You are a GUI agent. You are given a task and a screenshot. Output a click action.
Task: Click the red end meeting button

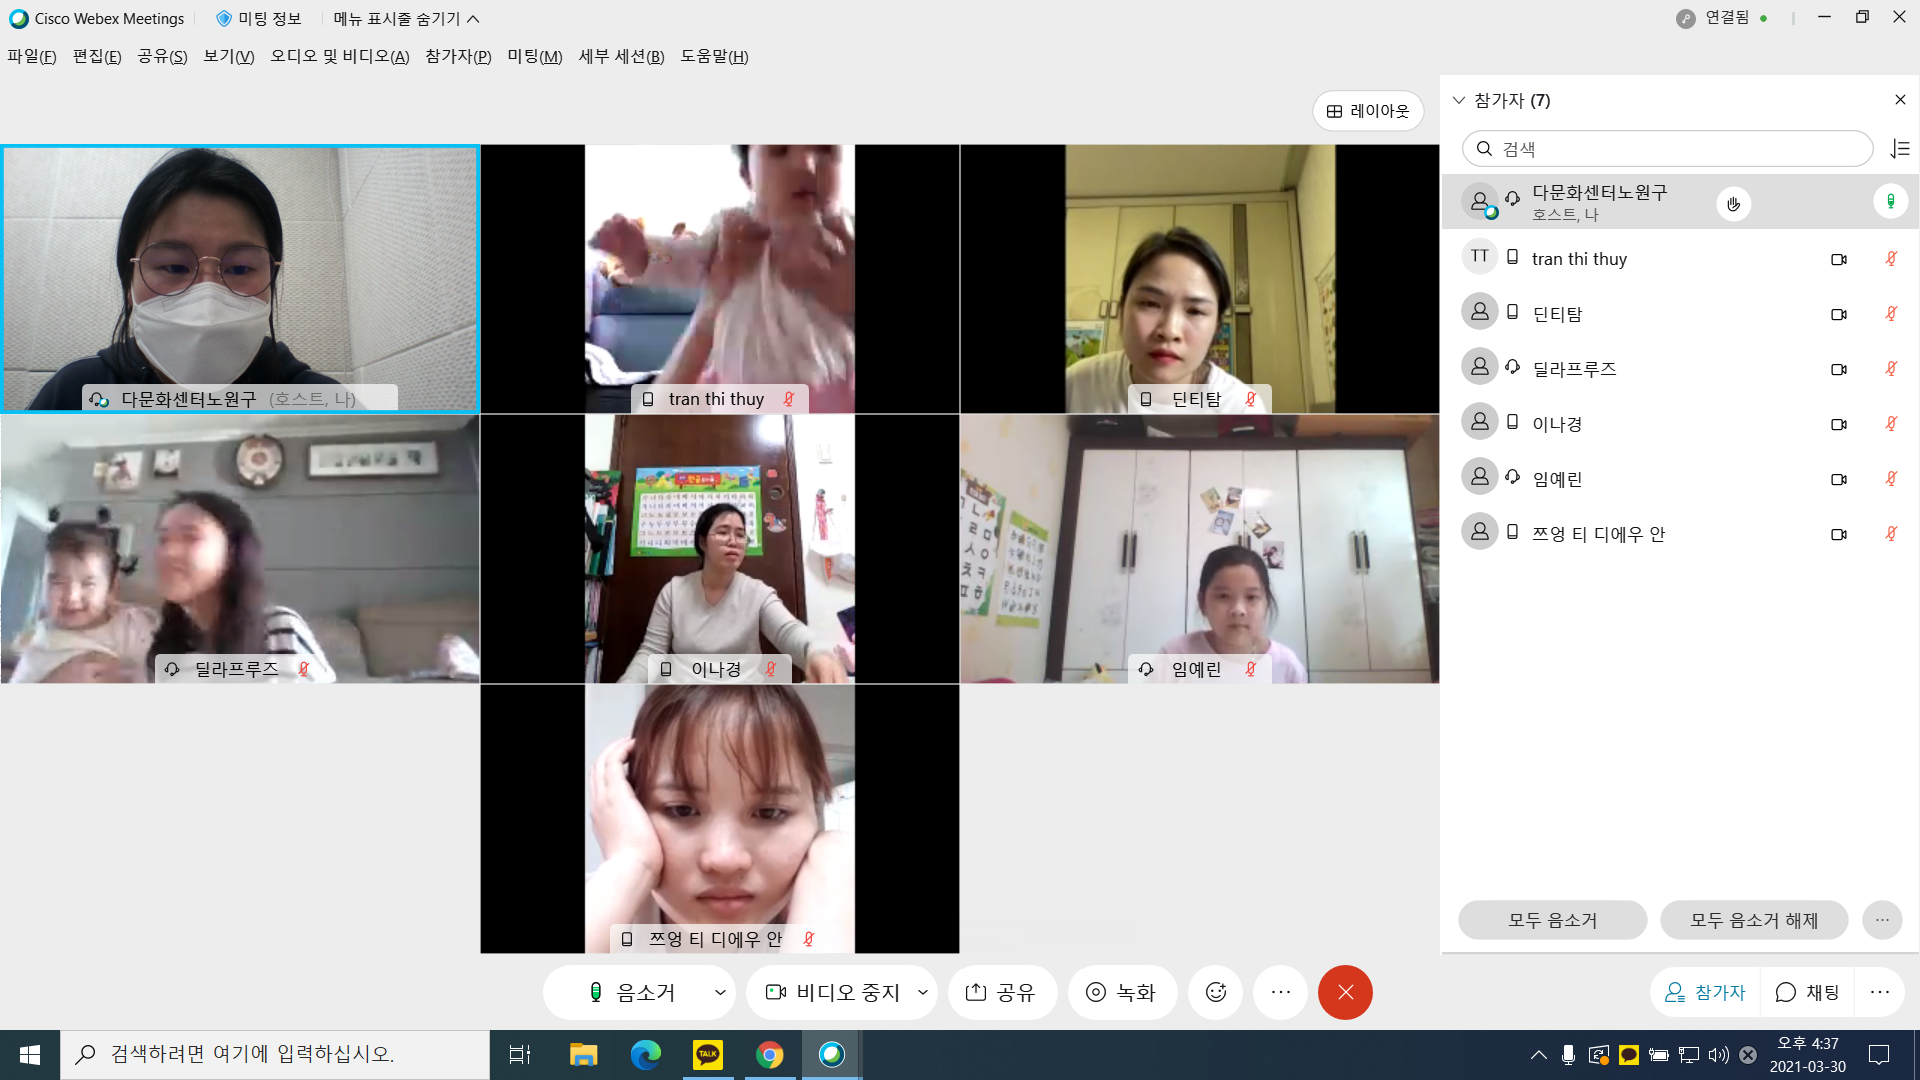point(1345,992)
